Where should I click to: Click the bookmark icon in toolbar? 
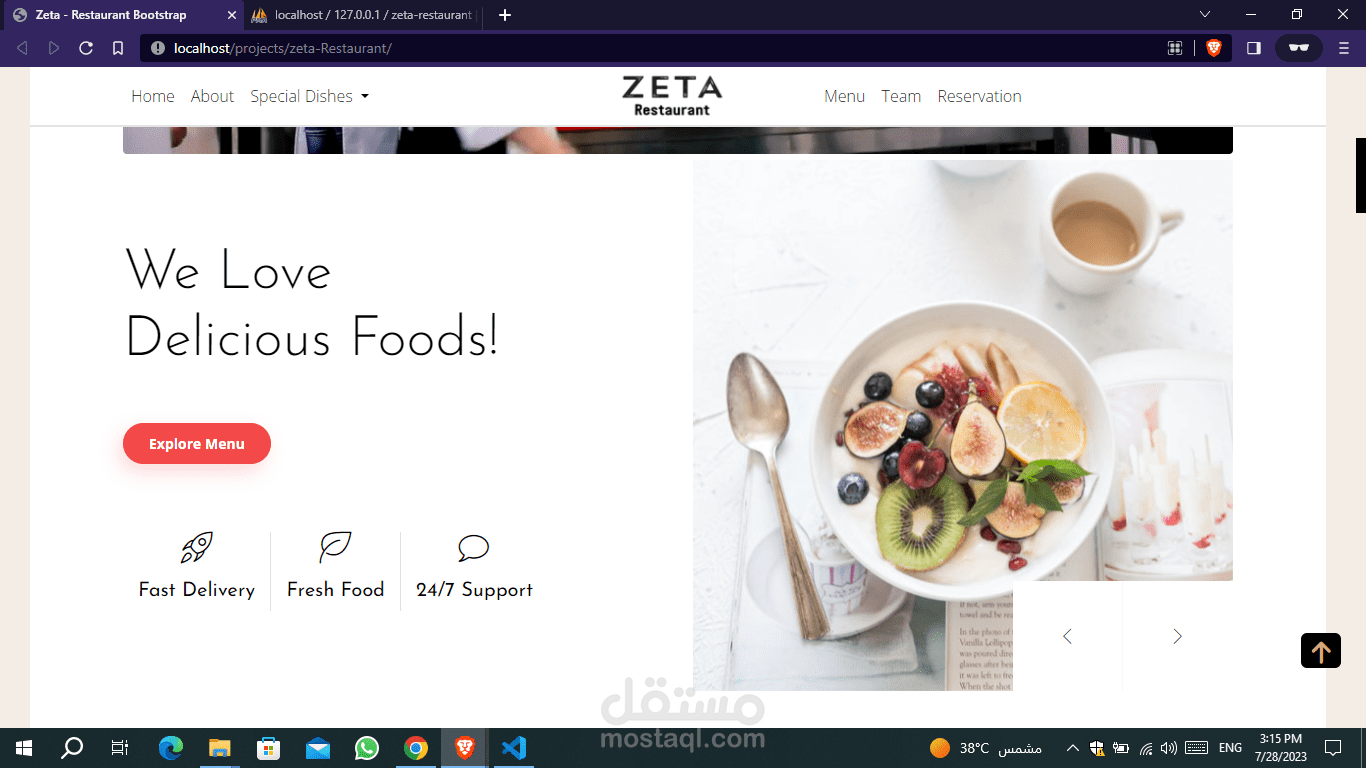(x=118, y=48)
